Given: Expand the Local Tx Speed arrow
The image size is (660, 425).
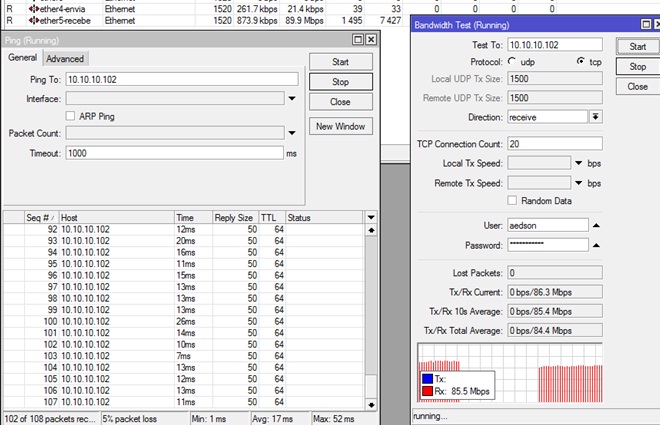Looking at the screenshot, I should click(579, 163).
